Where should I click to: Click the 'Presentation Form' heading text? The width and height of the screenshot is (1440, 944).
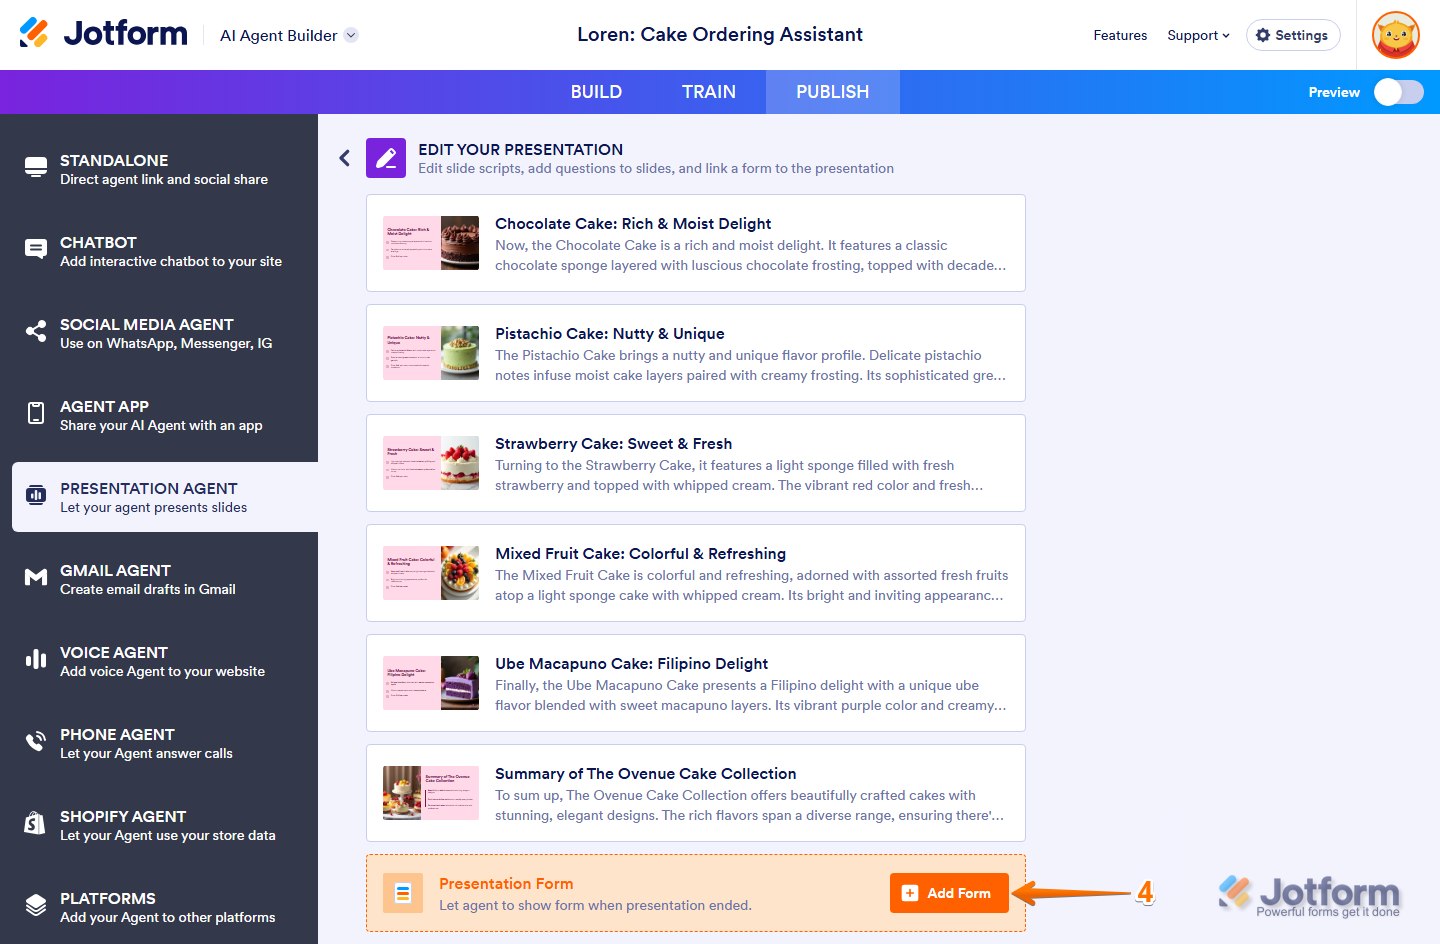coord(506,884)
